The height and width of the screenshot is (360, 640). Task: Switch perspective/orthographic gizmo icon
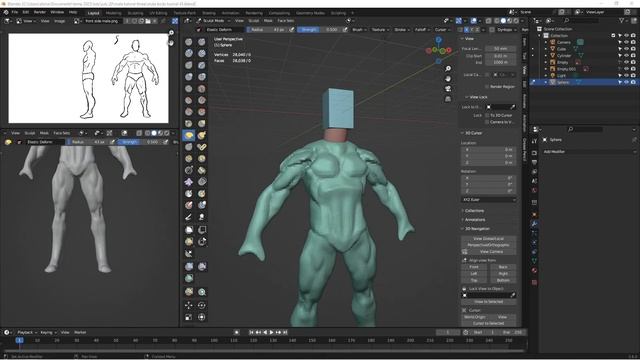(448, 99)
